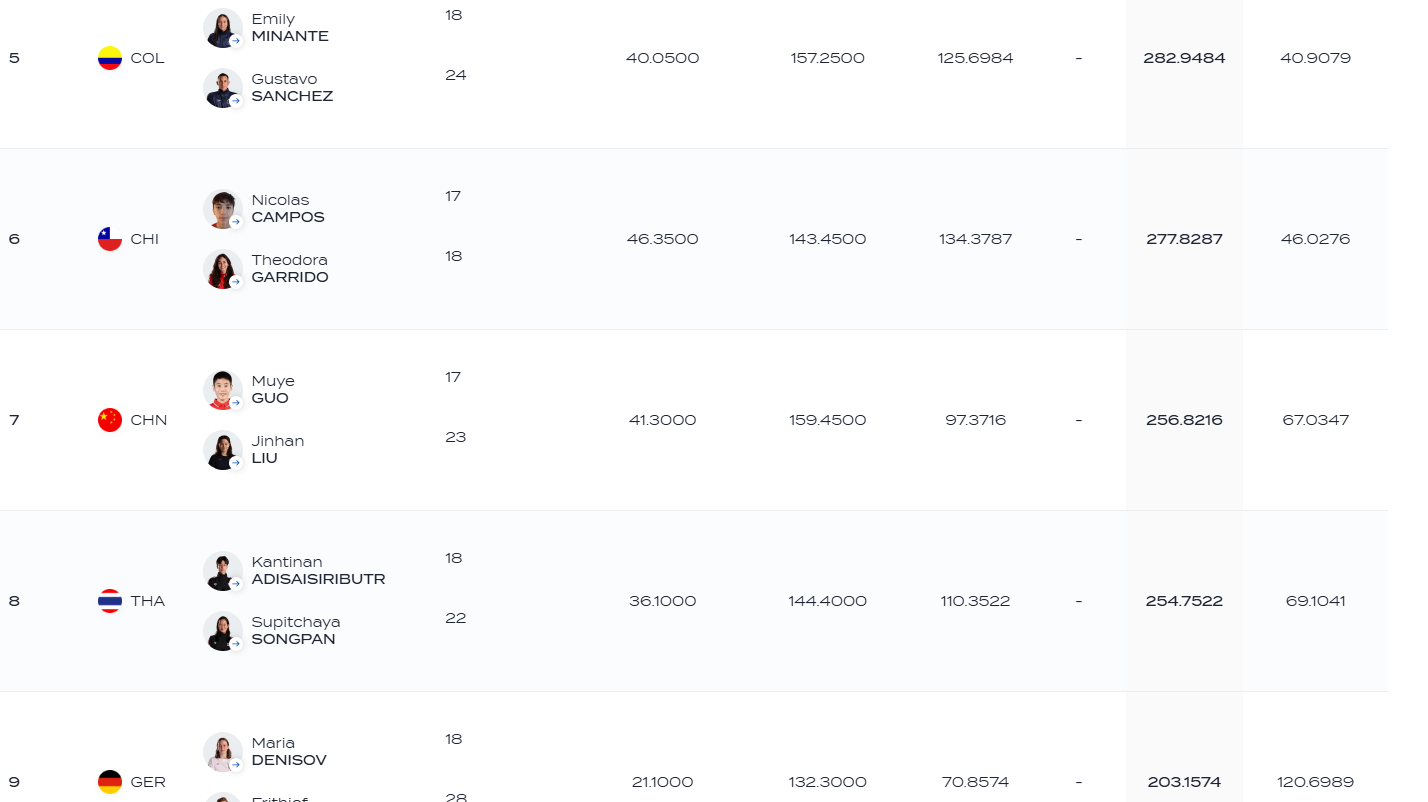Click the Colombia flag icon
The width and height of the screenshot is (1428, 802).
[x=110, y=58]
